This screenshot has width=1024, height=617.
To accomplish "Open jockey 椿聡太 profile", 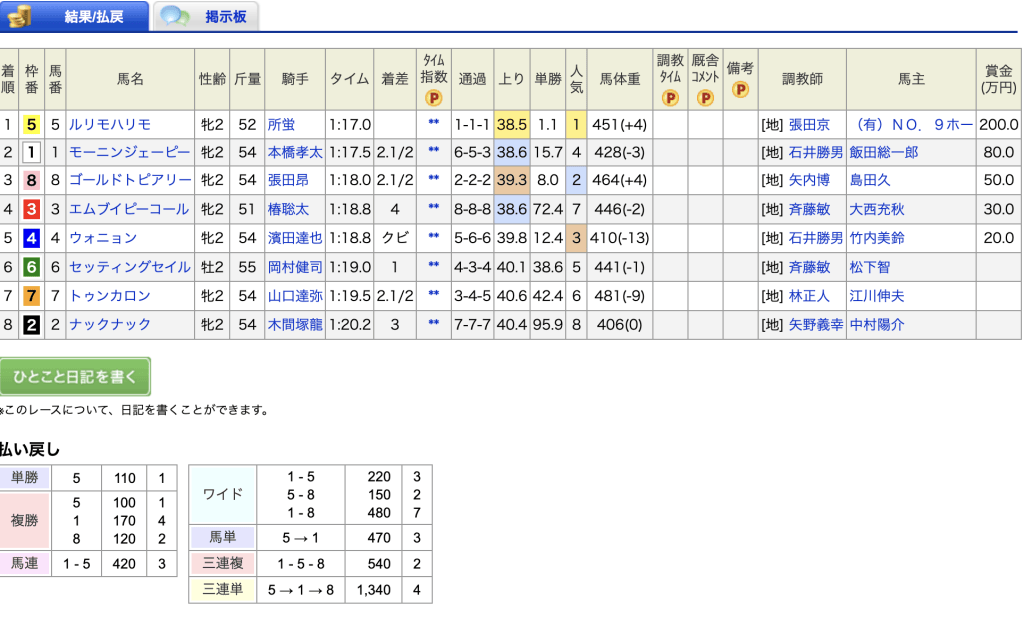I will pyautogui.click(x=288, y=210).
